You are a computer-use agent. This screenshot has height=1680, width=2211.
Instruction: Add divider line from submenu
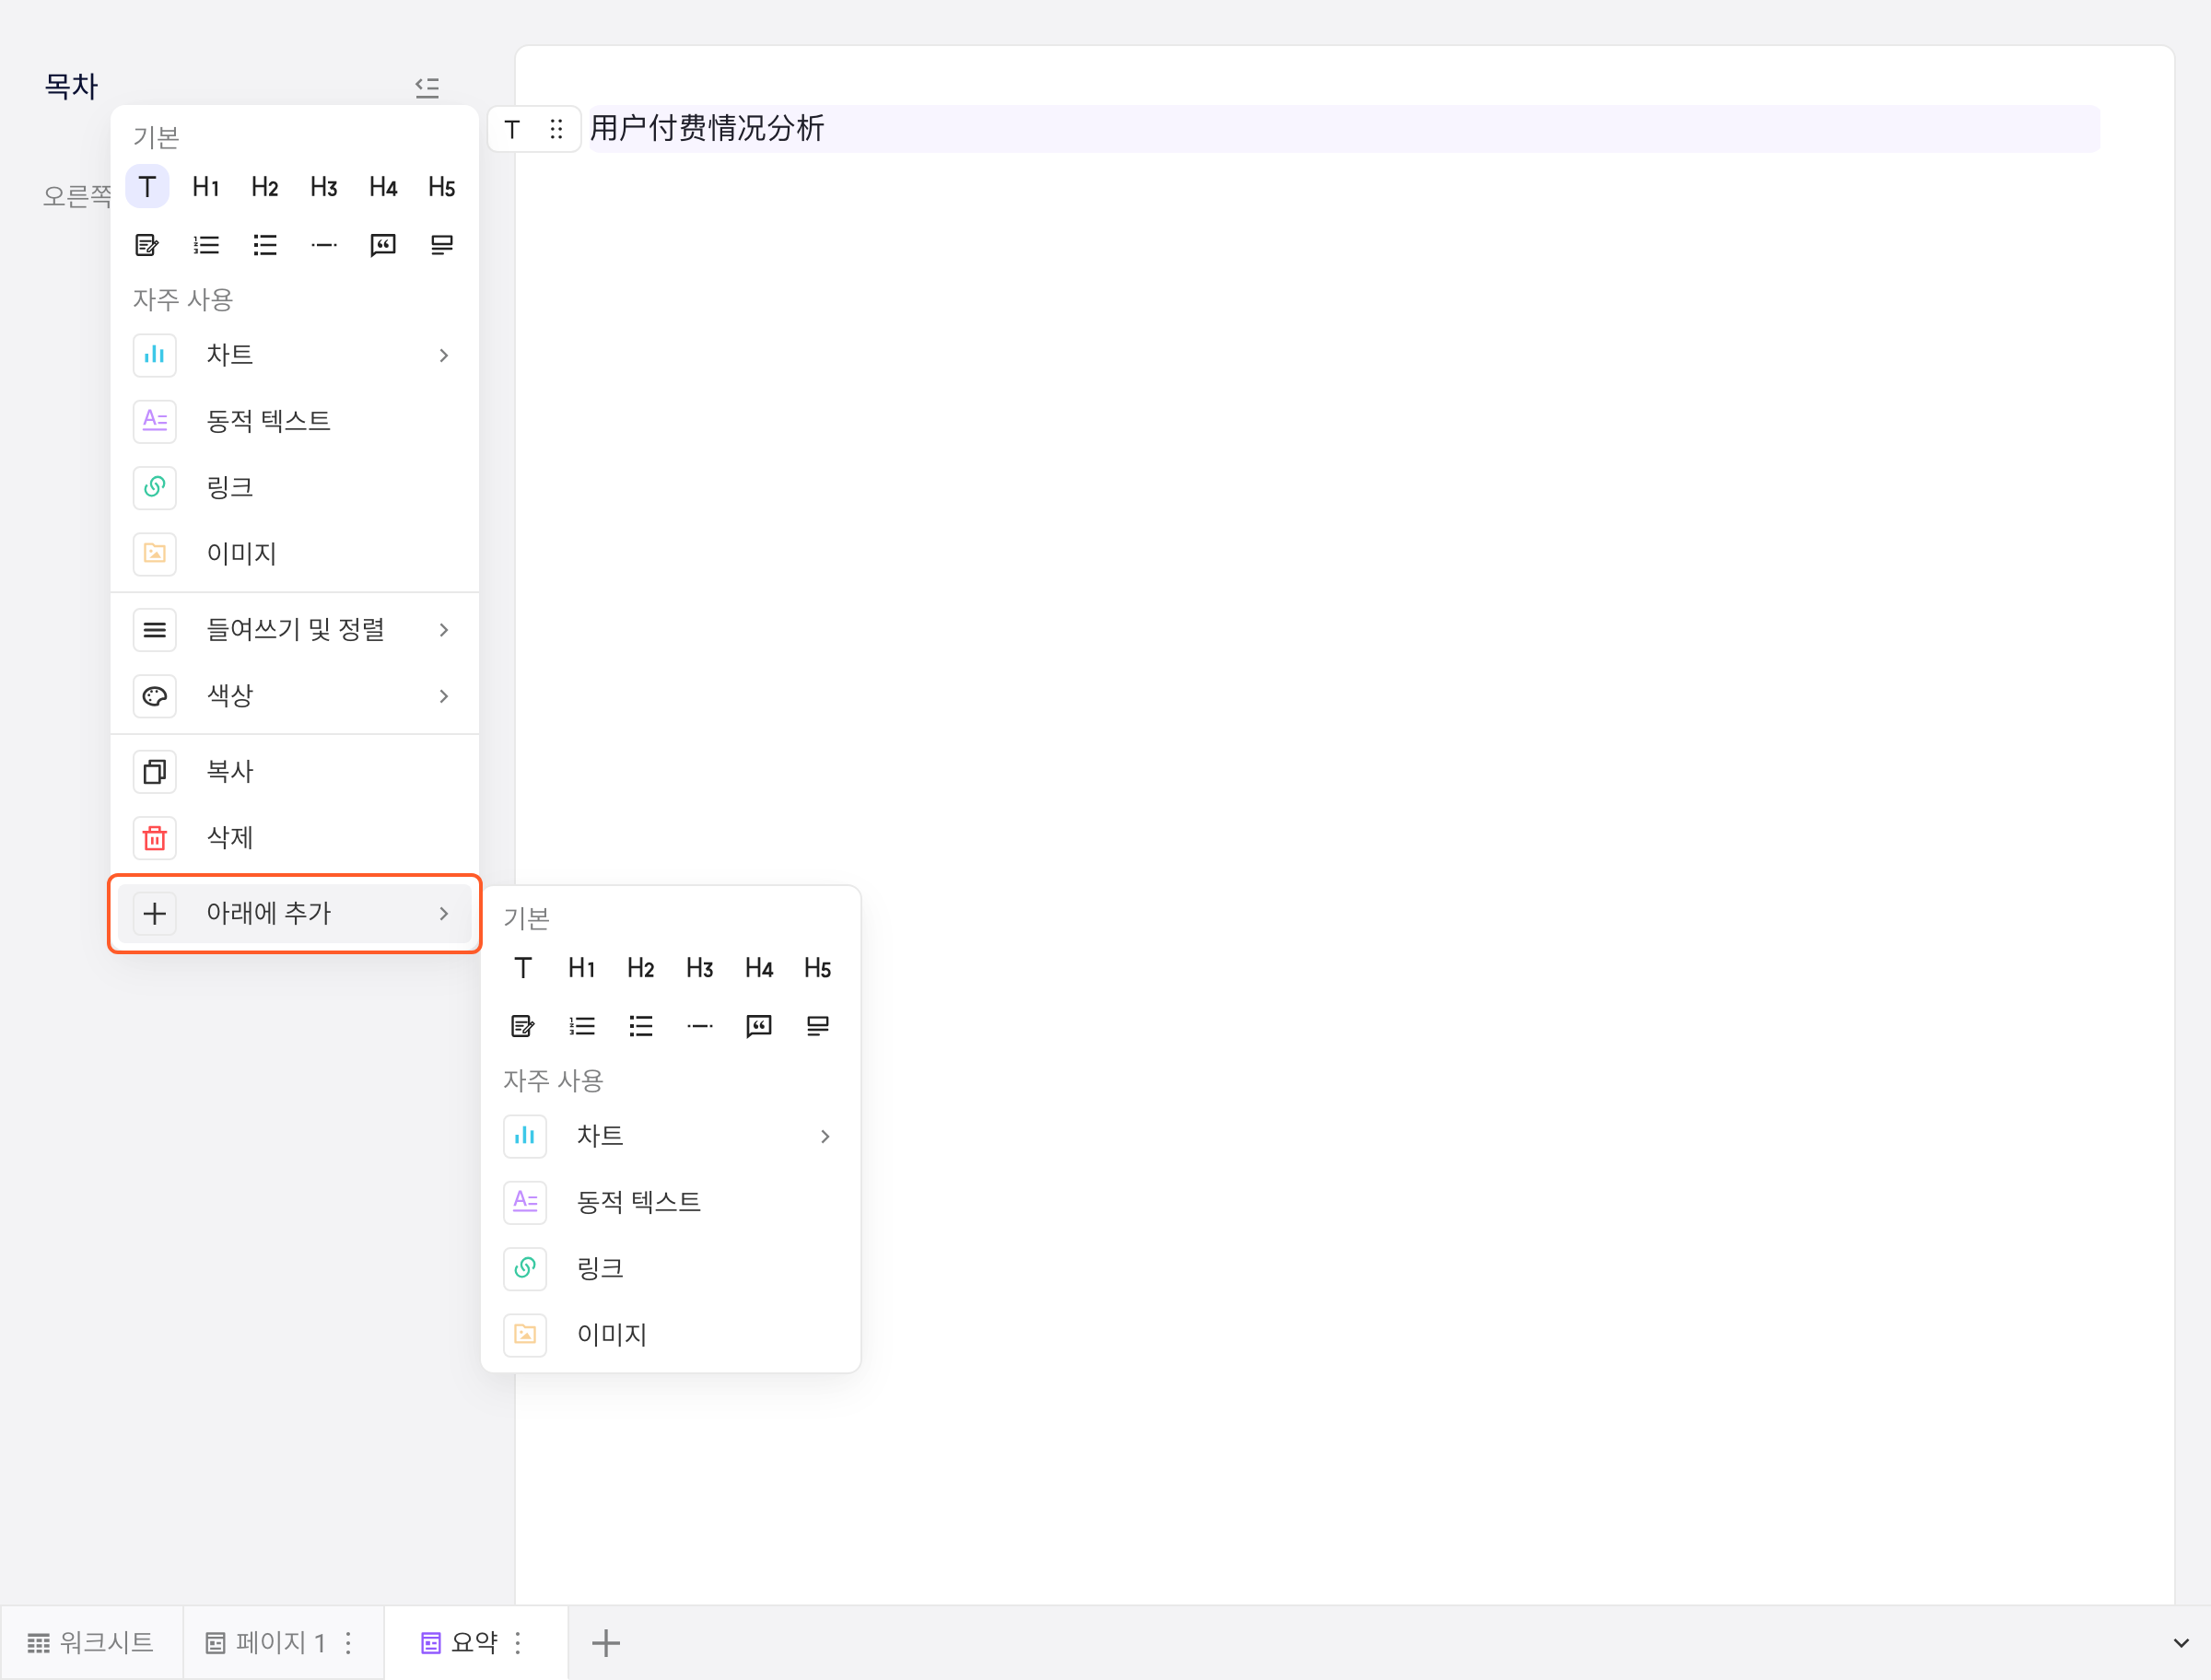[700, 1026]
